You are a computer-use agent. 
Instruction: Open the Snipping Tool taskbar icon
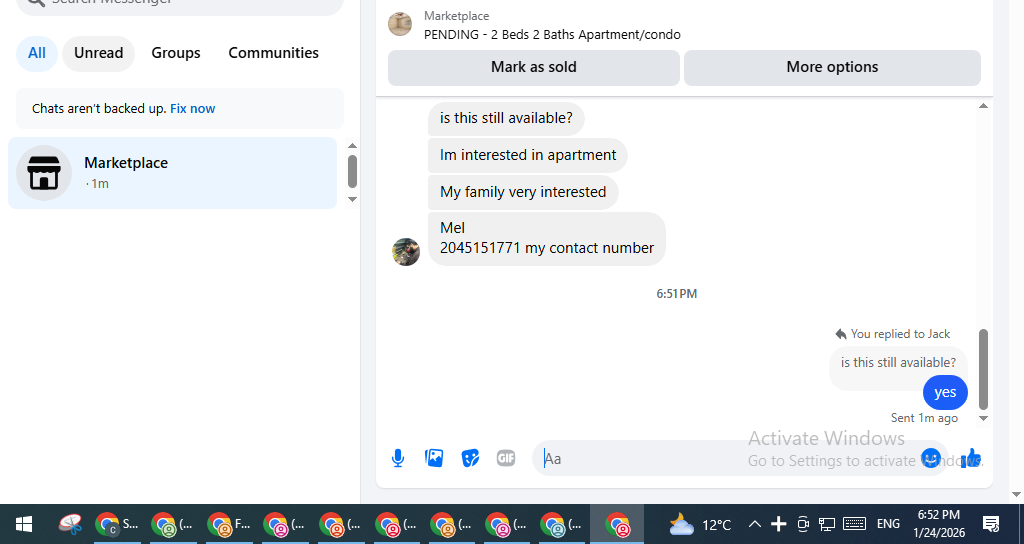coord(71,524)
